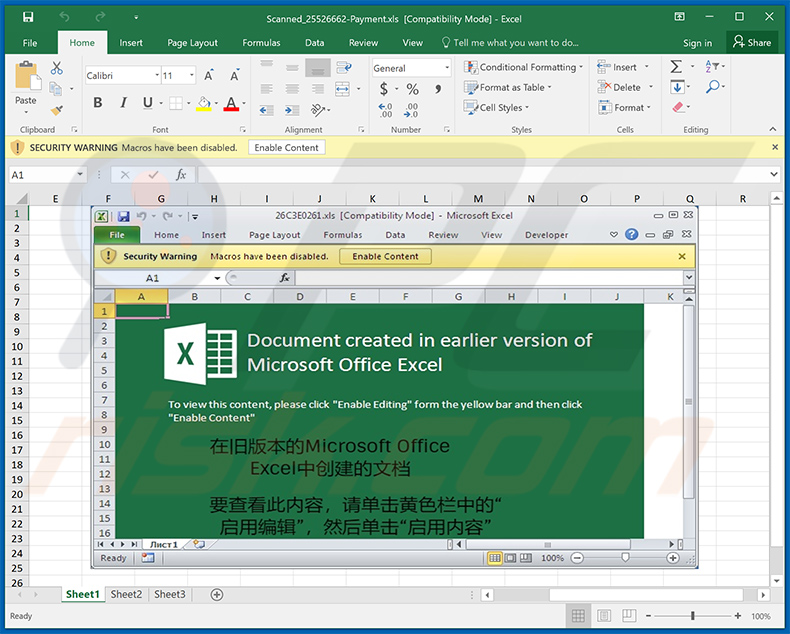Click Insert Function fx icon

click(181, 175)
